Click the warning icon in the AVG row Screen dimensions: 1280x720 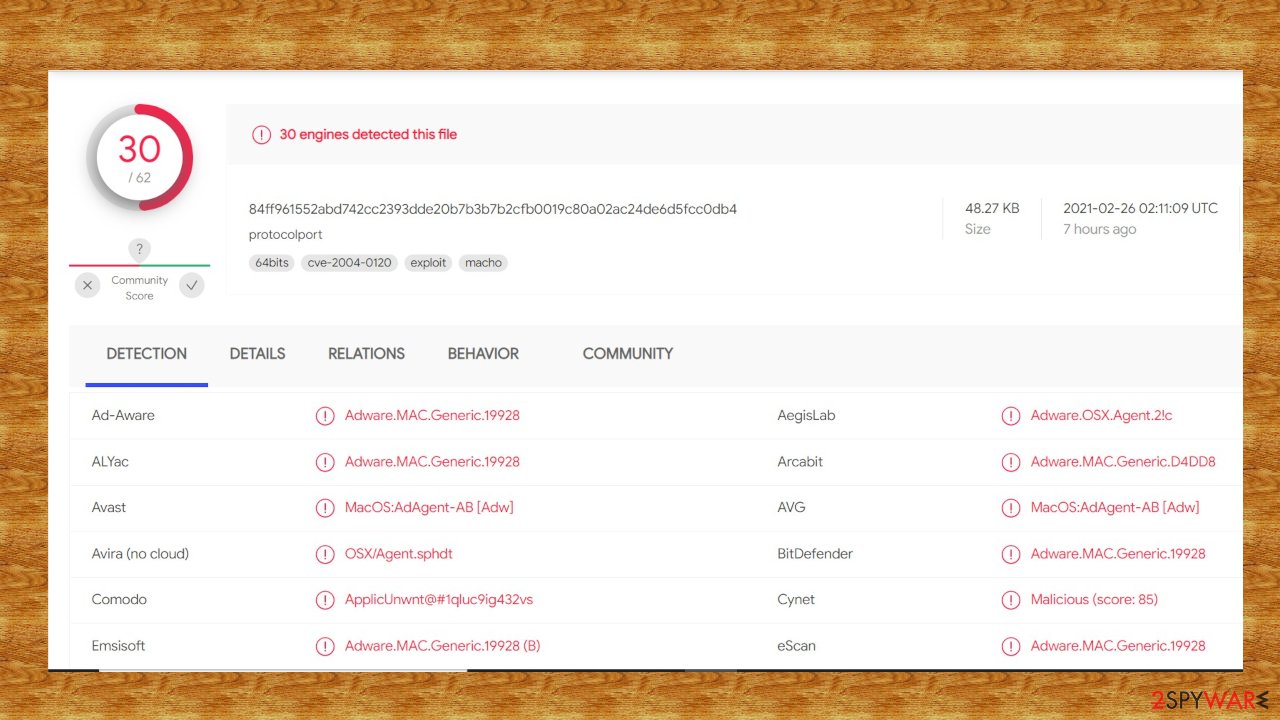point(1011,508)
